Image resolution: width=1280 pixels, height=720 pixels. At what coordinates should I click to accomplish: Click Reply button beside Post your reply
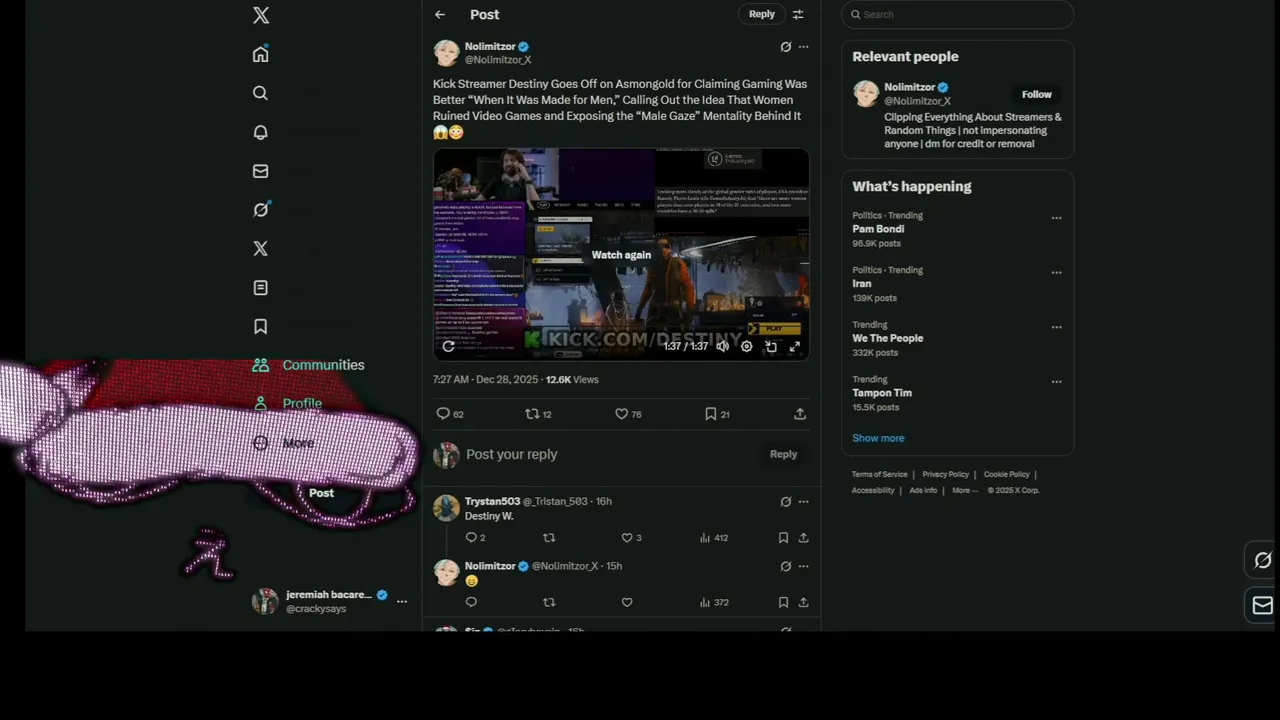[x=783, y=454]
